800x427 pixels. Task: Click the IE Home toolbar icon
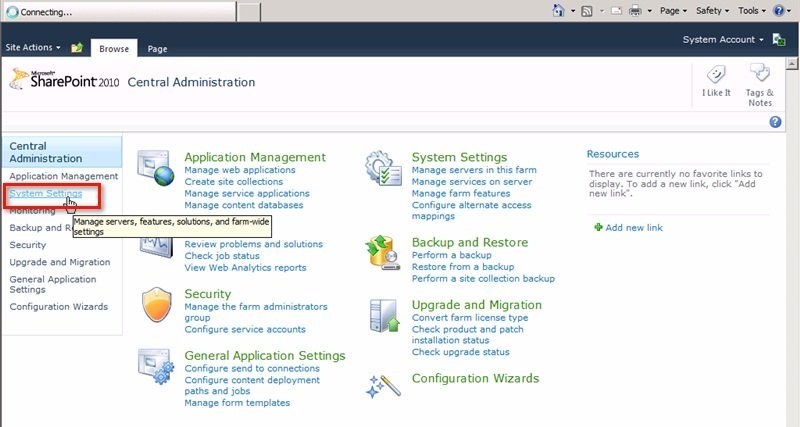(x=559, y=10)
